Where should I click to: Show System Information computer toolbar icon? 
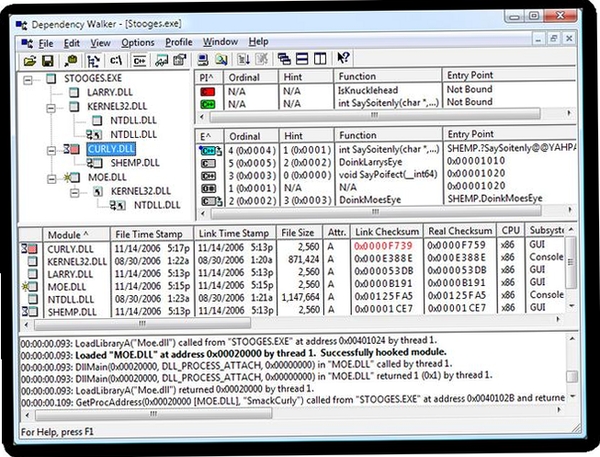coord(202,59)
